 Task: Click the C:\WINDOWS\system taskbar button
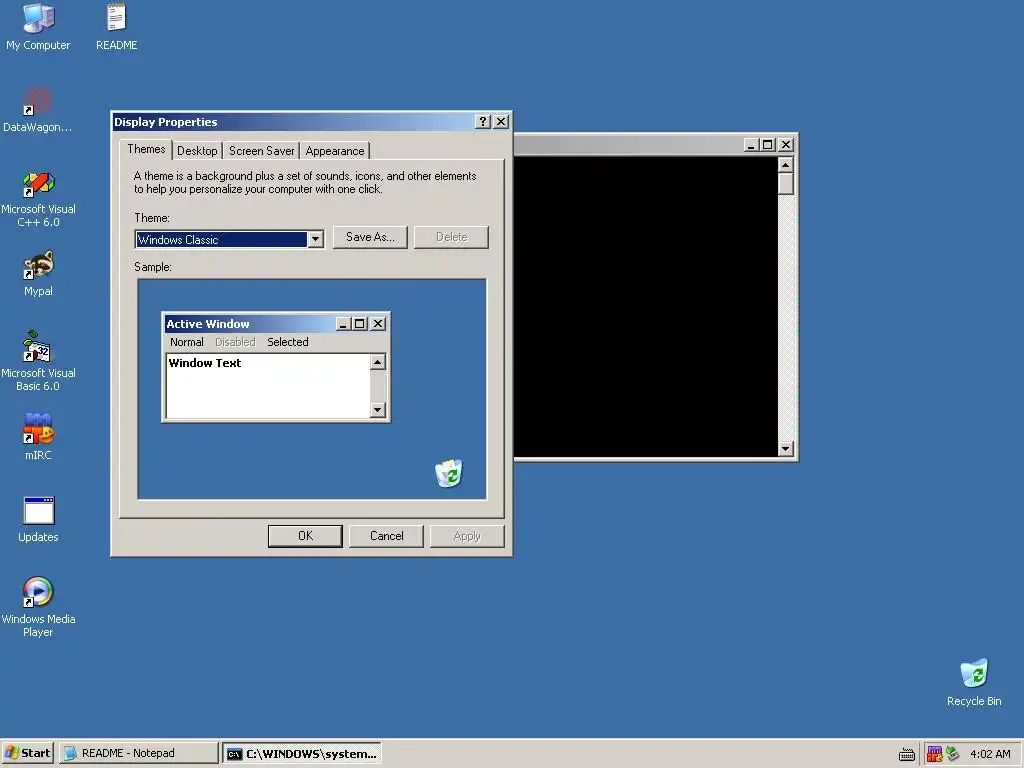click(302, 754)
